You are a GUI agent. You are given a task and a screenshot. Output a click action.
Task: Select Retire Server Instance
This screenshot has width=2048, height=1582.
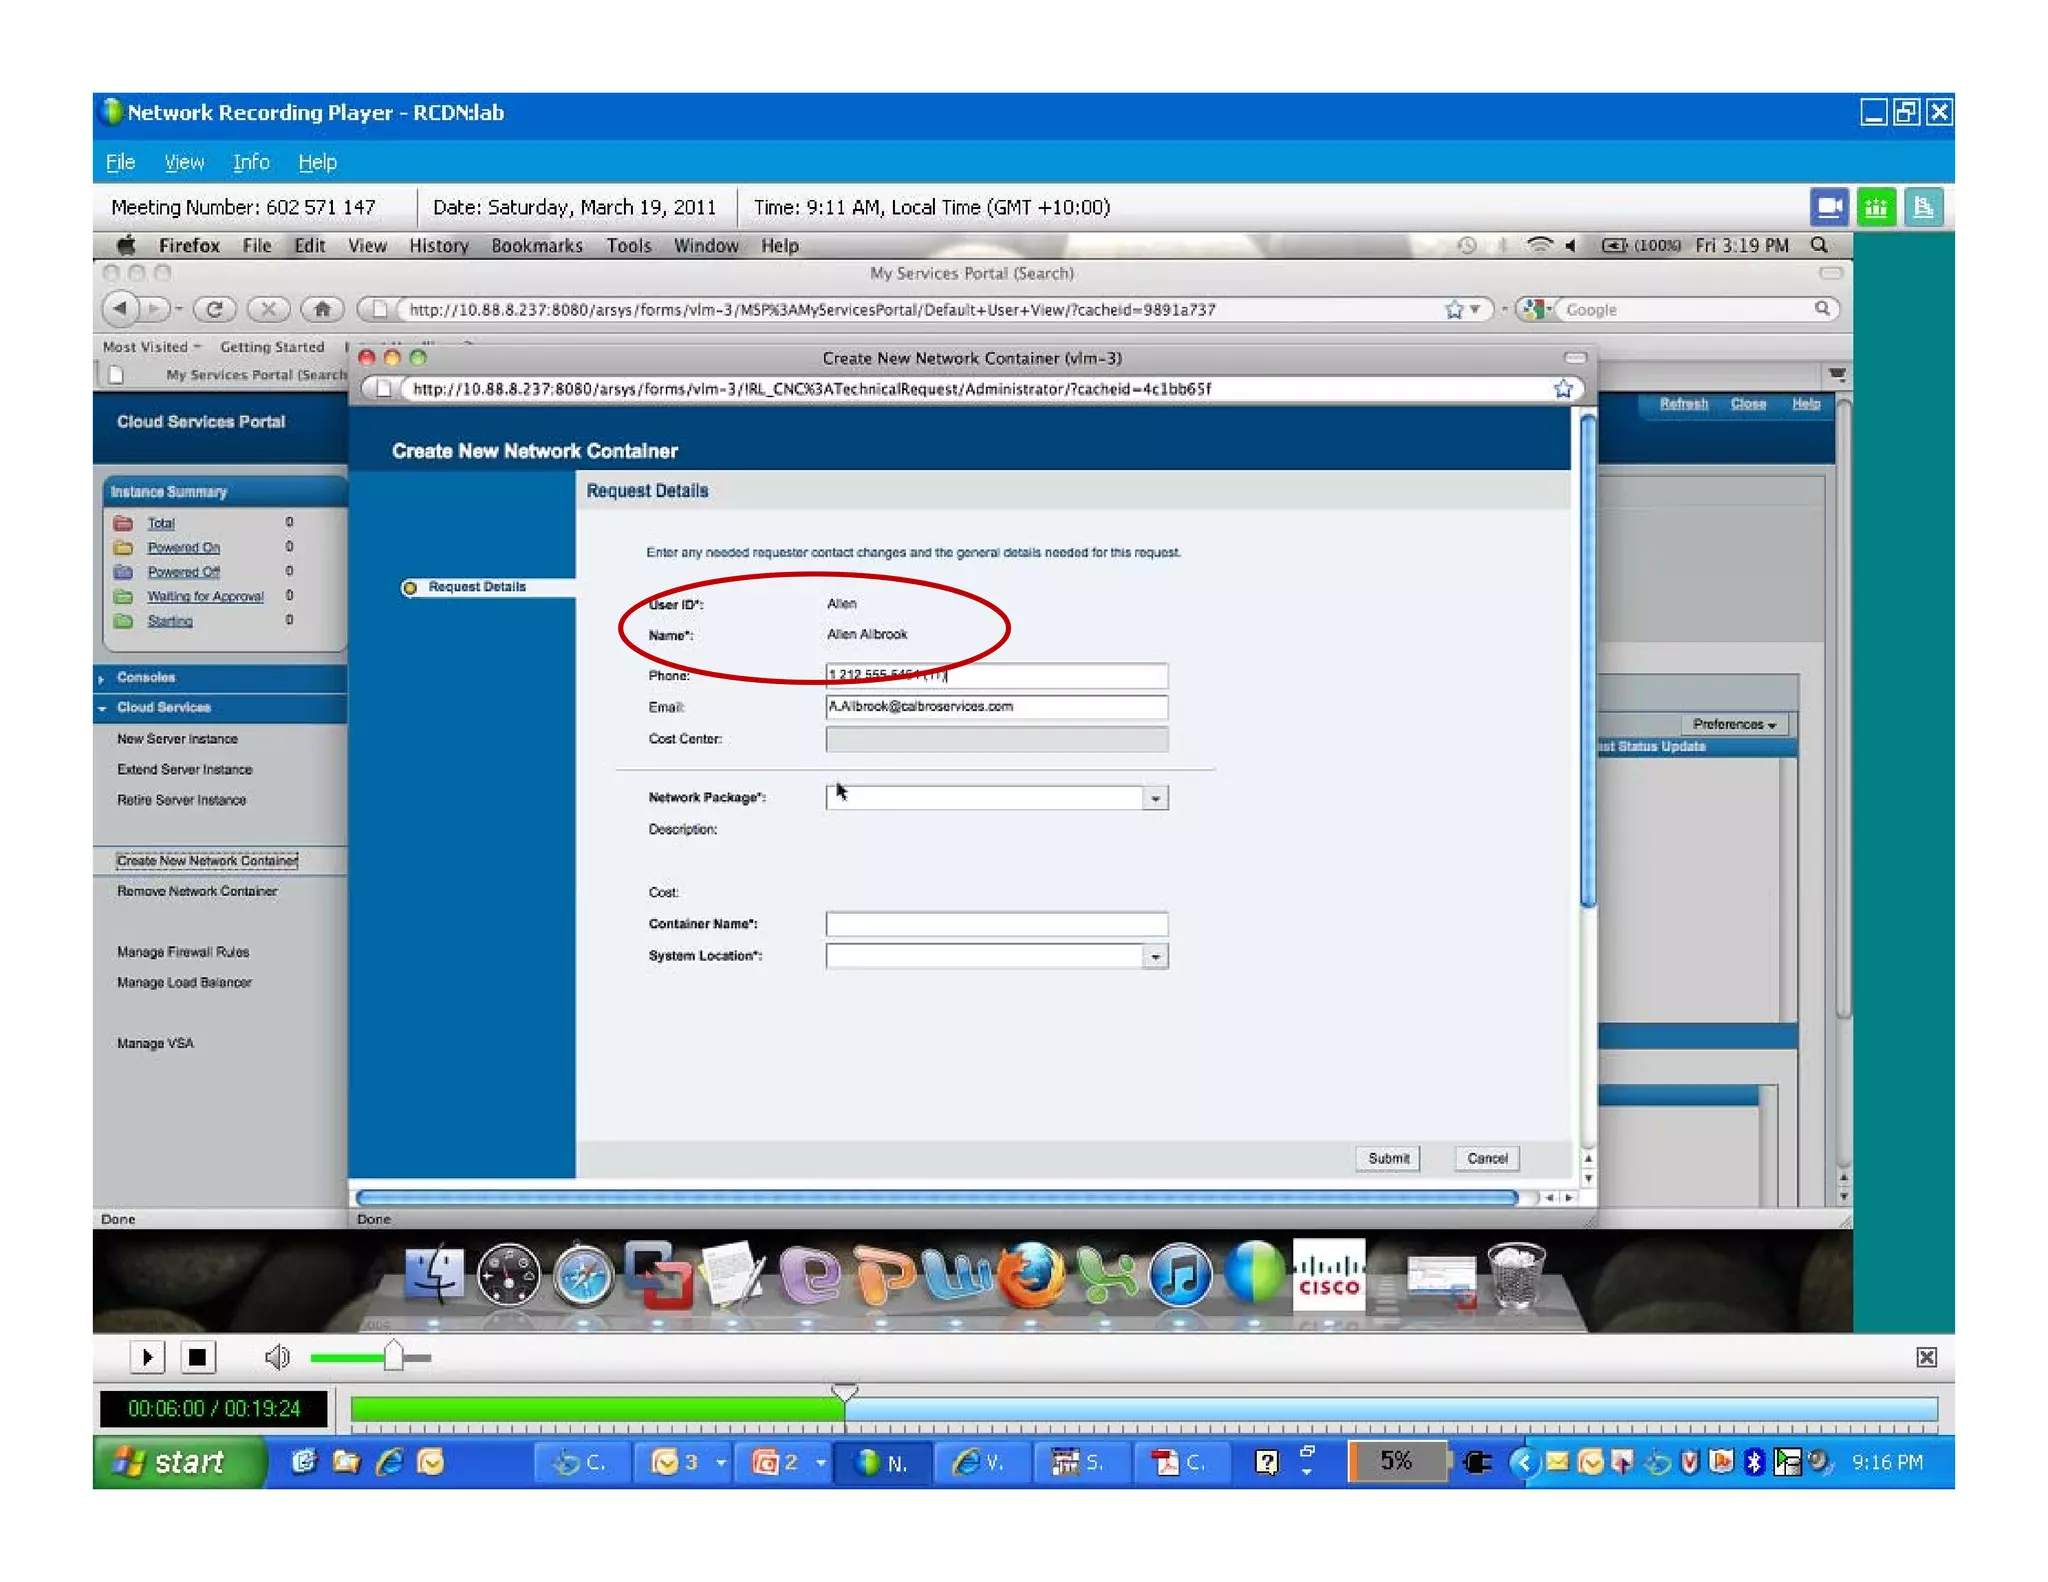[181, 800]
